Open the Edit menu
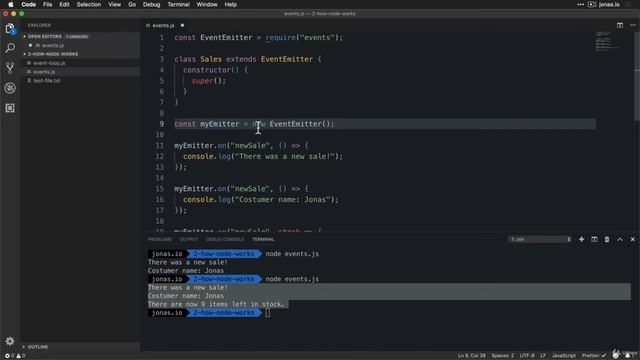Image resolution: width=640 pixels, height=360 pixels. tap(64, 4)
